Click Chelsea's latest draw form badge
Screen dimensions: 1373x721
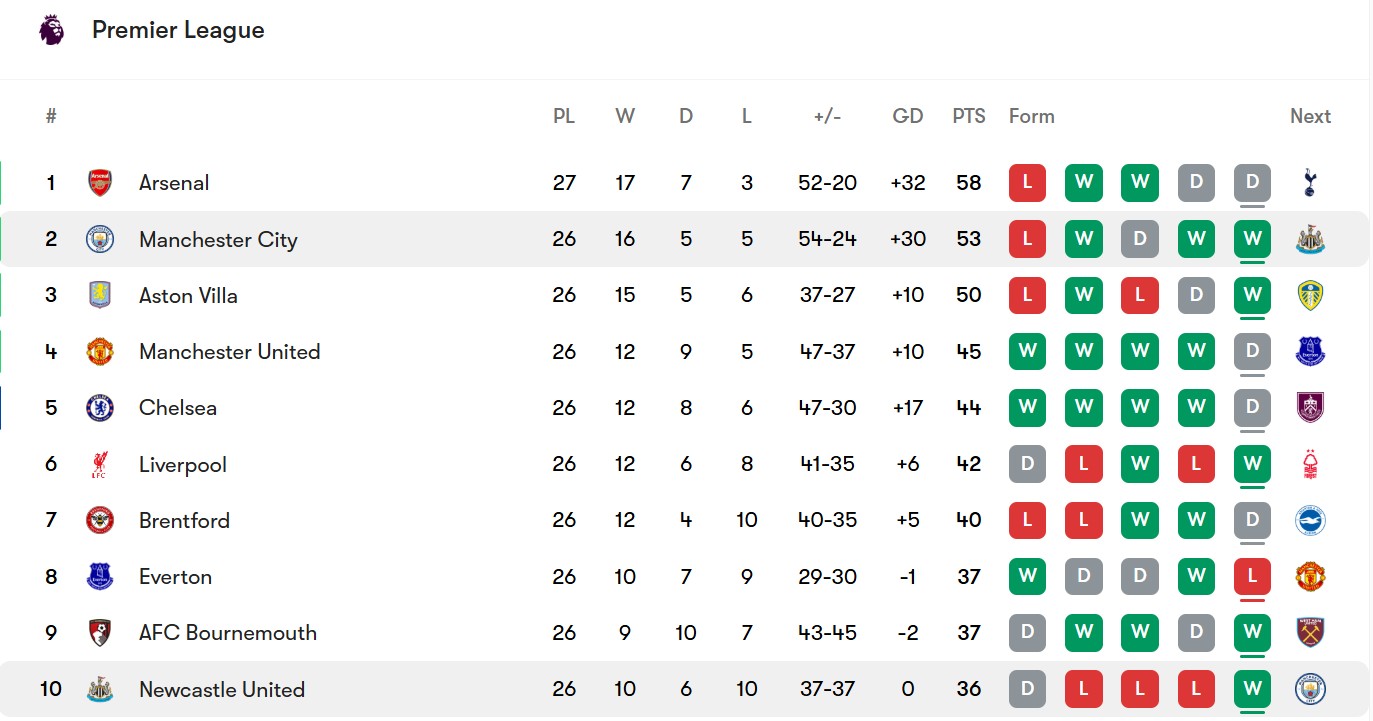tap(1252, 408)
